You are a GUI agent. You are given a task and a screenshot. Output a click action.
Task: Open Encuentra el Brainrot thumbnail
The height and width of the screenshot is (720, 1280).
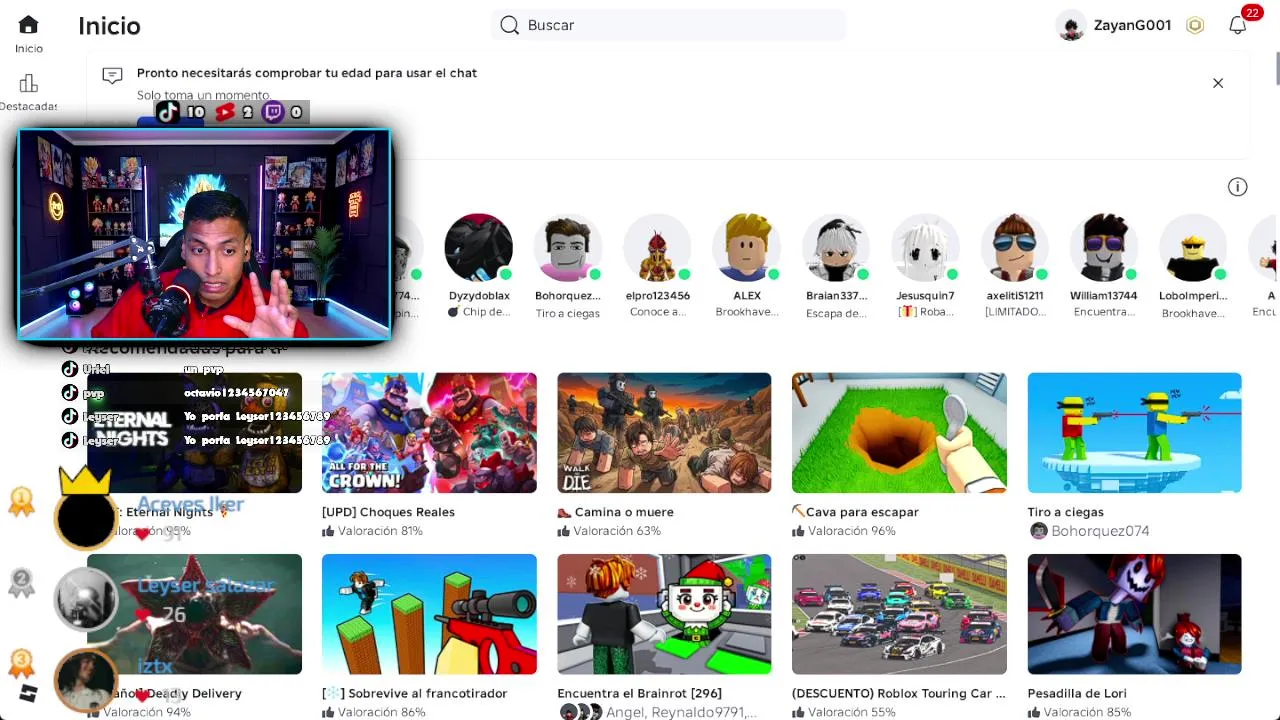(664, 614)
